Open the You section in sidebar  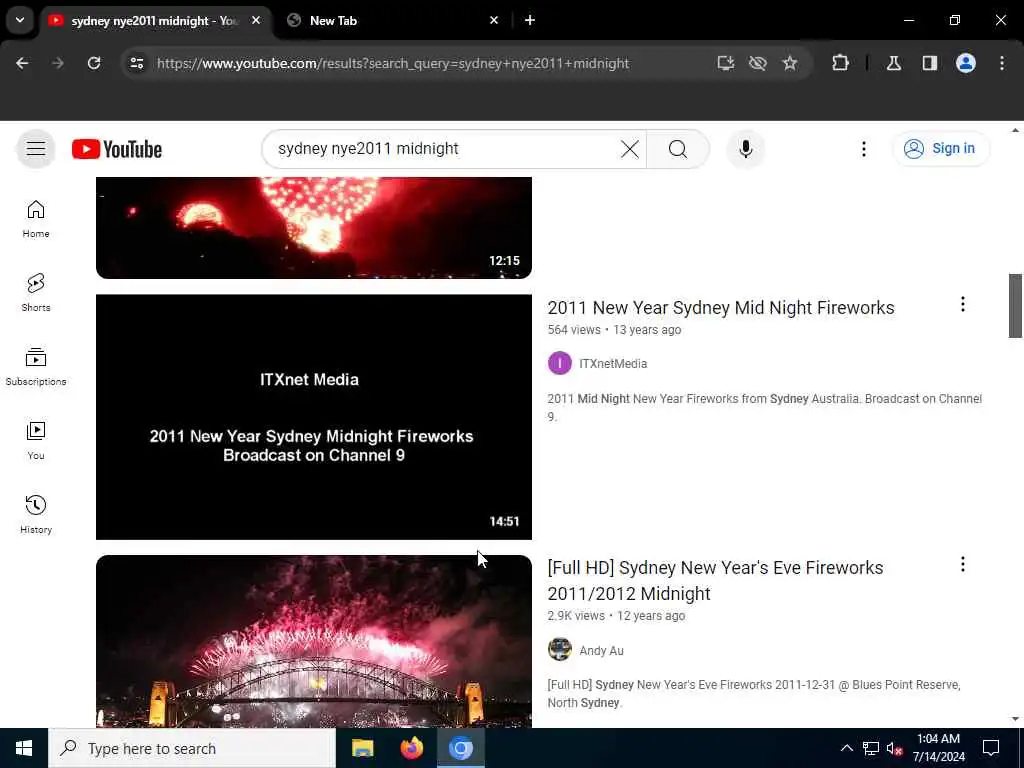[36, 441]
